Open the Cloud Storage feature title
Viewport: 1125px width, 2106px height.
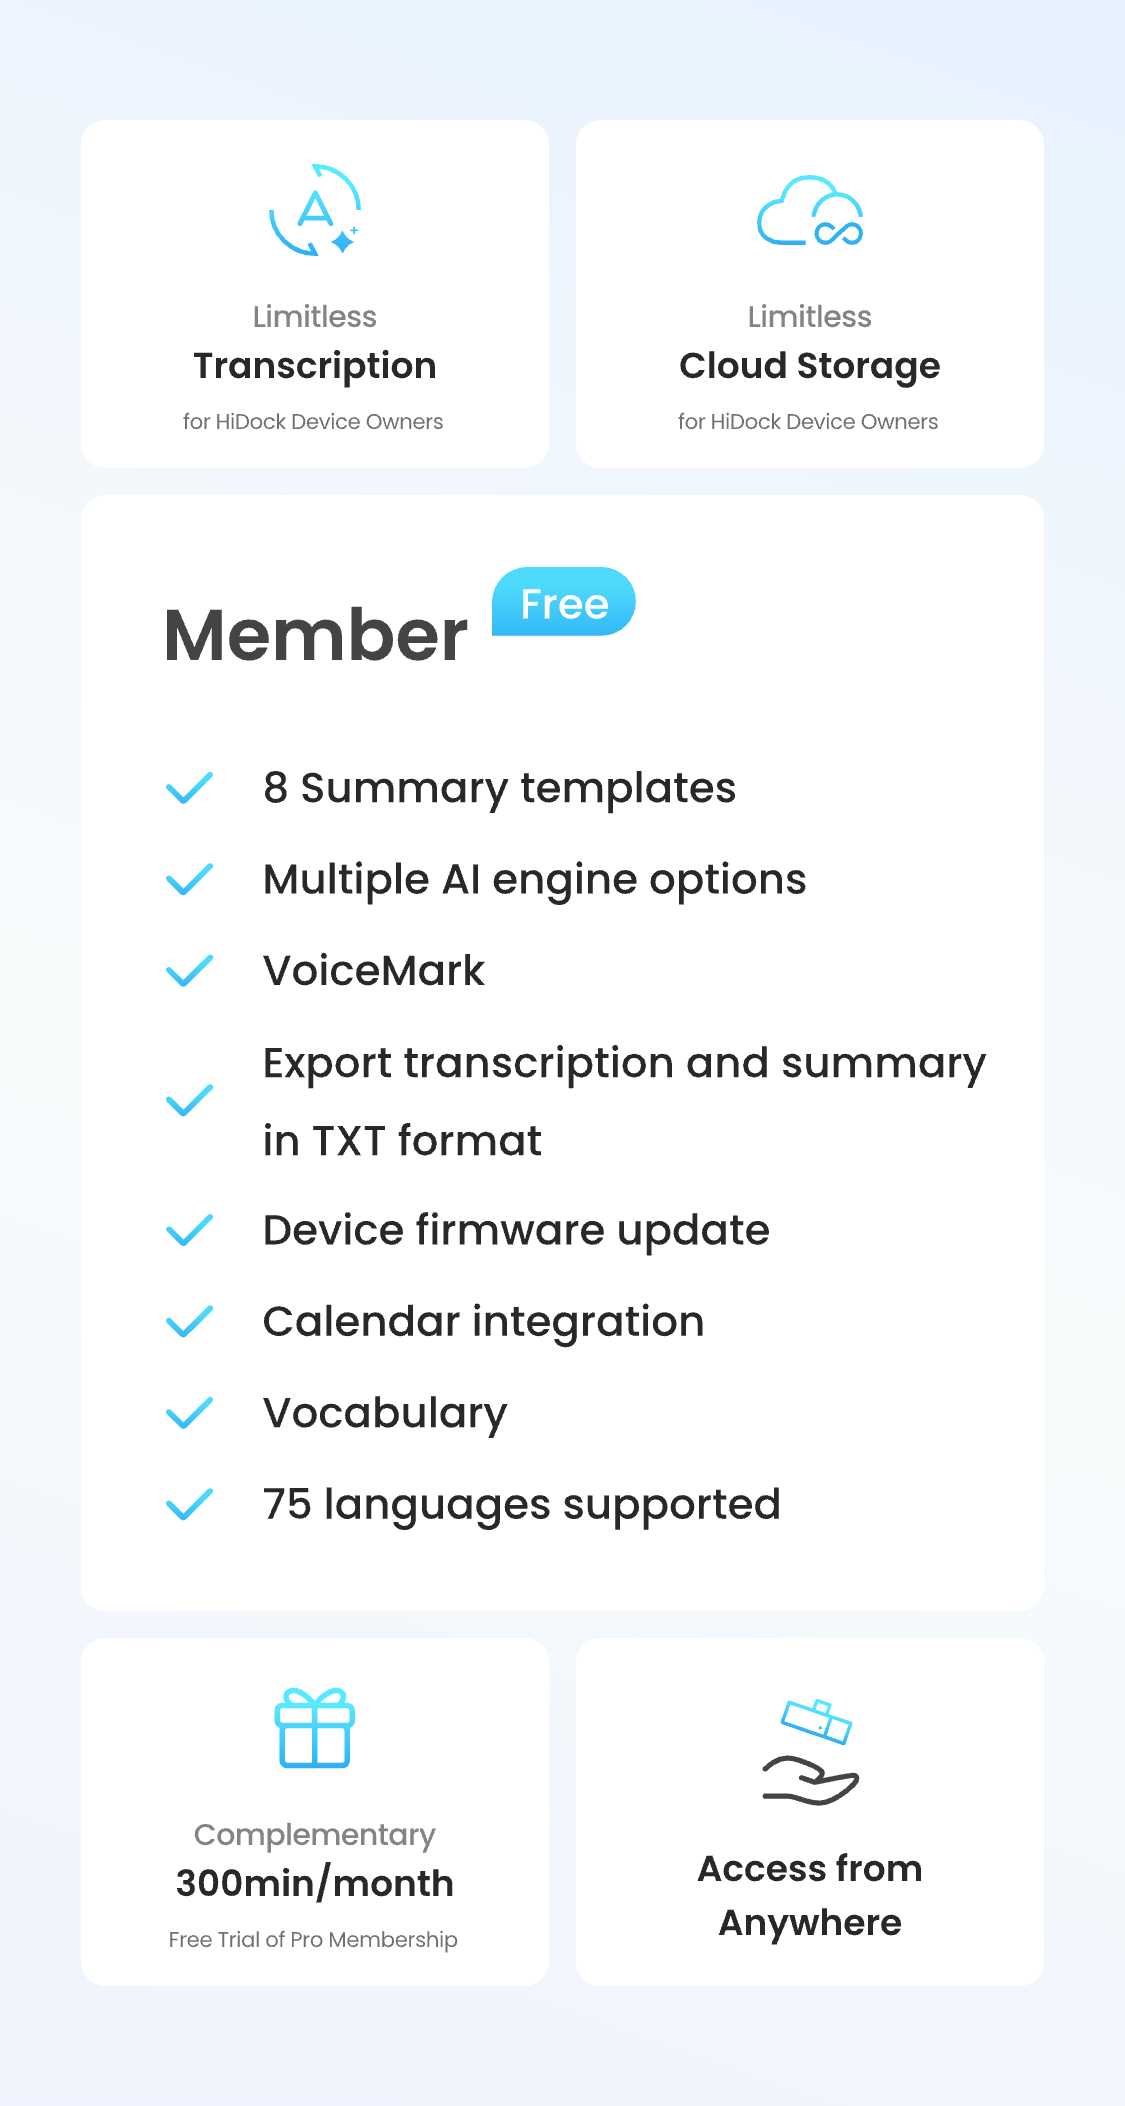pos(810,366)
